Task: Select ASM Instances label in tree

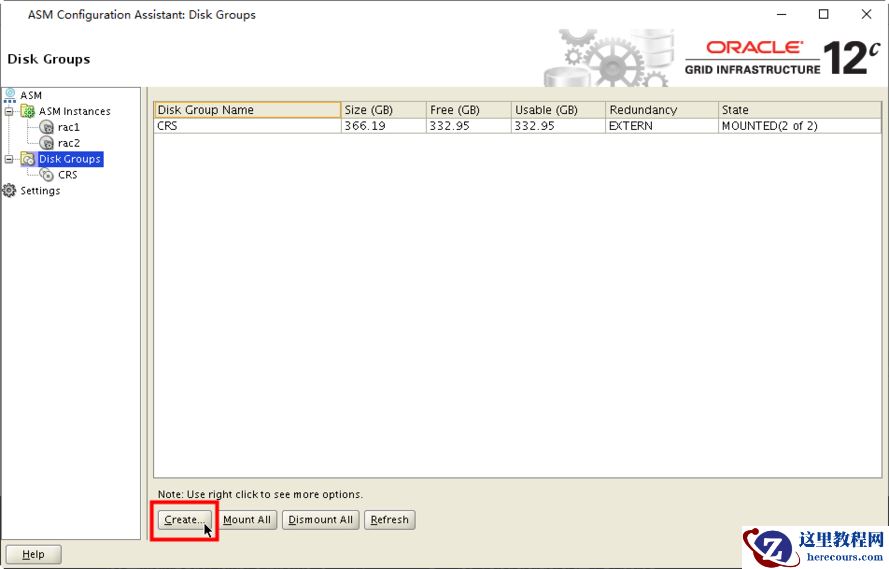Action: [x=74, y=111]
